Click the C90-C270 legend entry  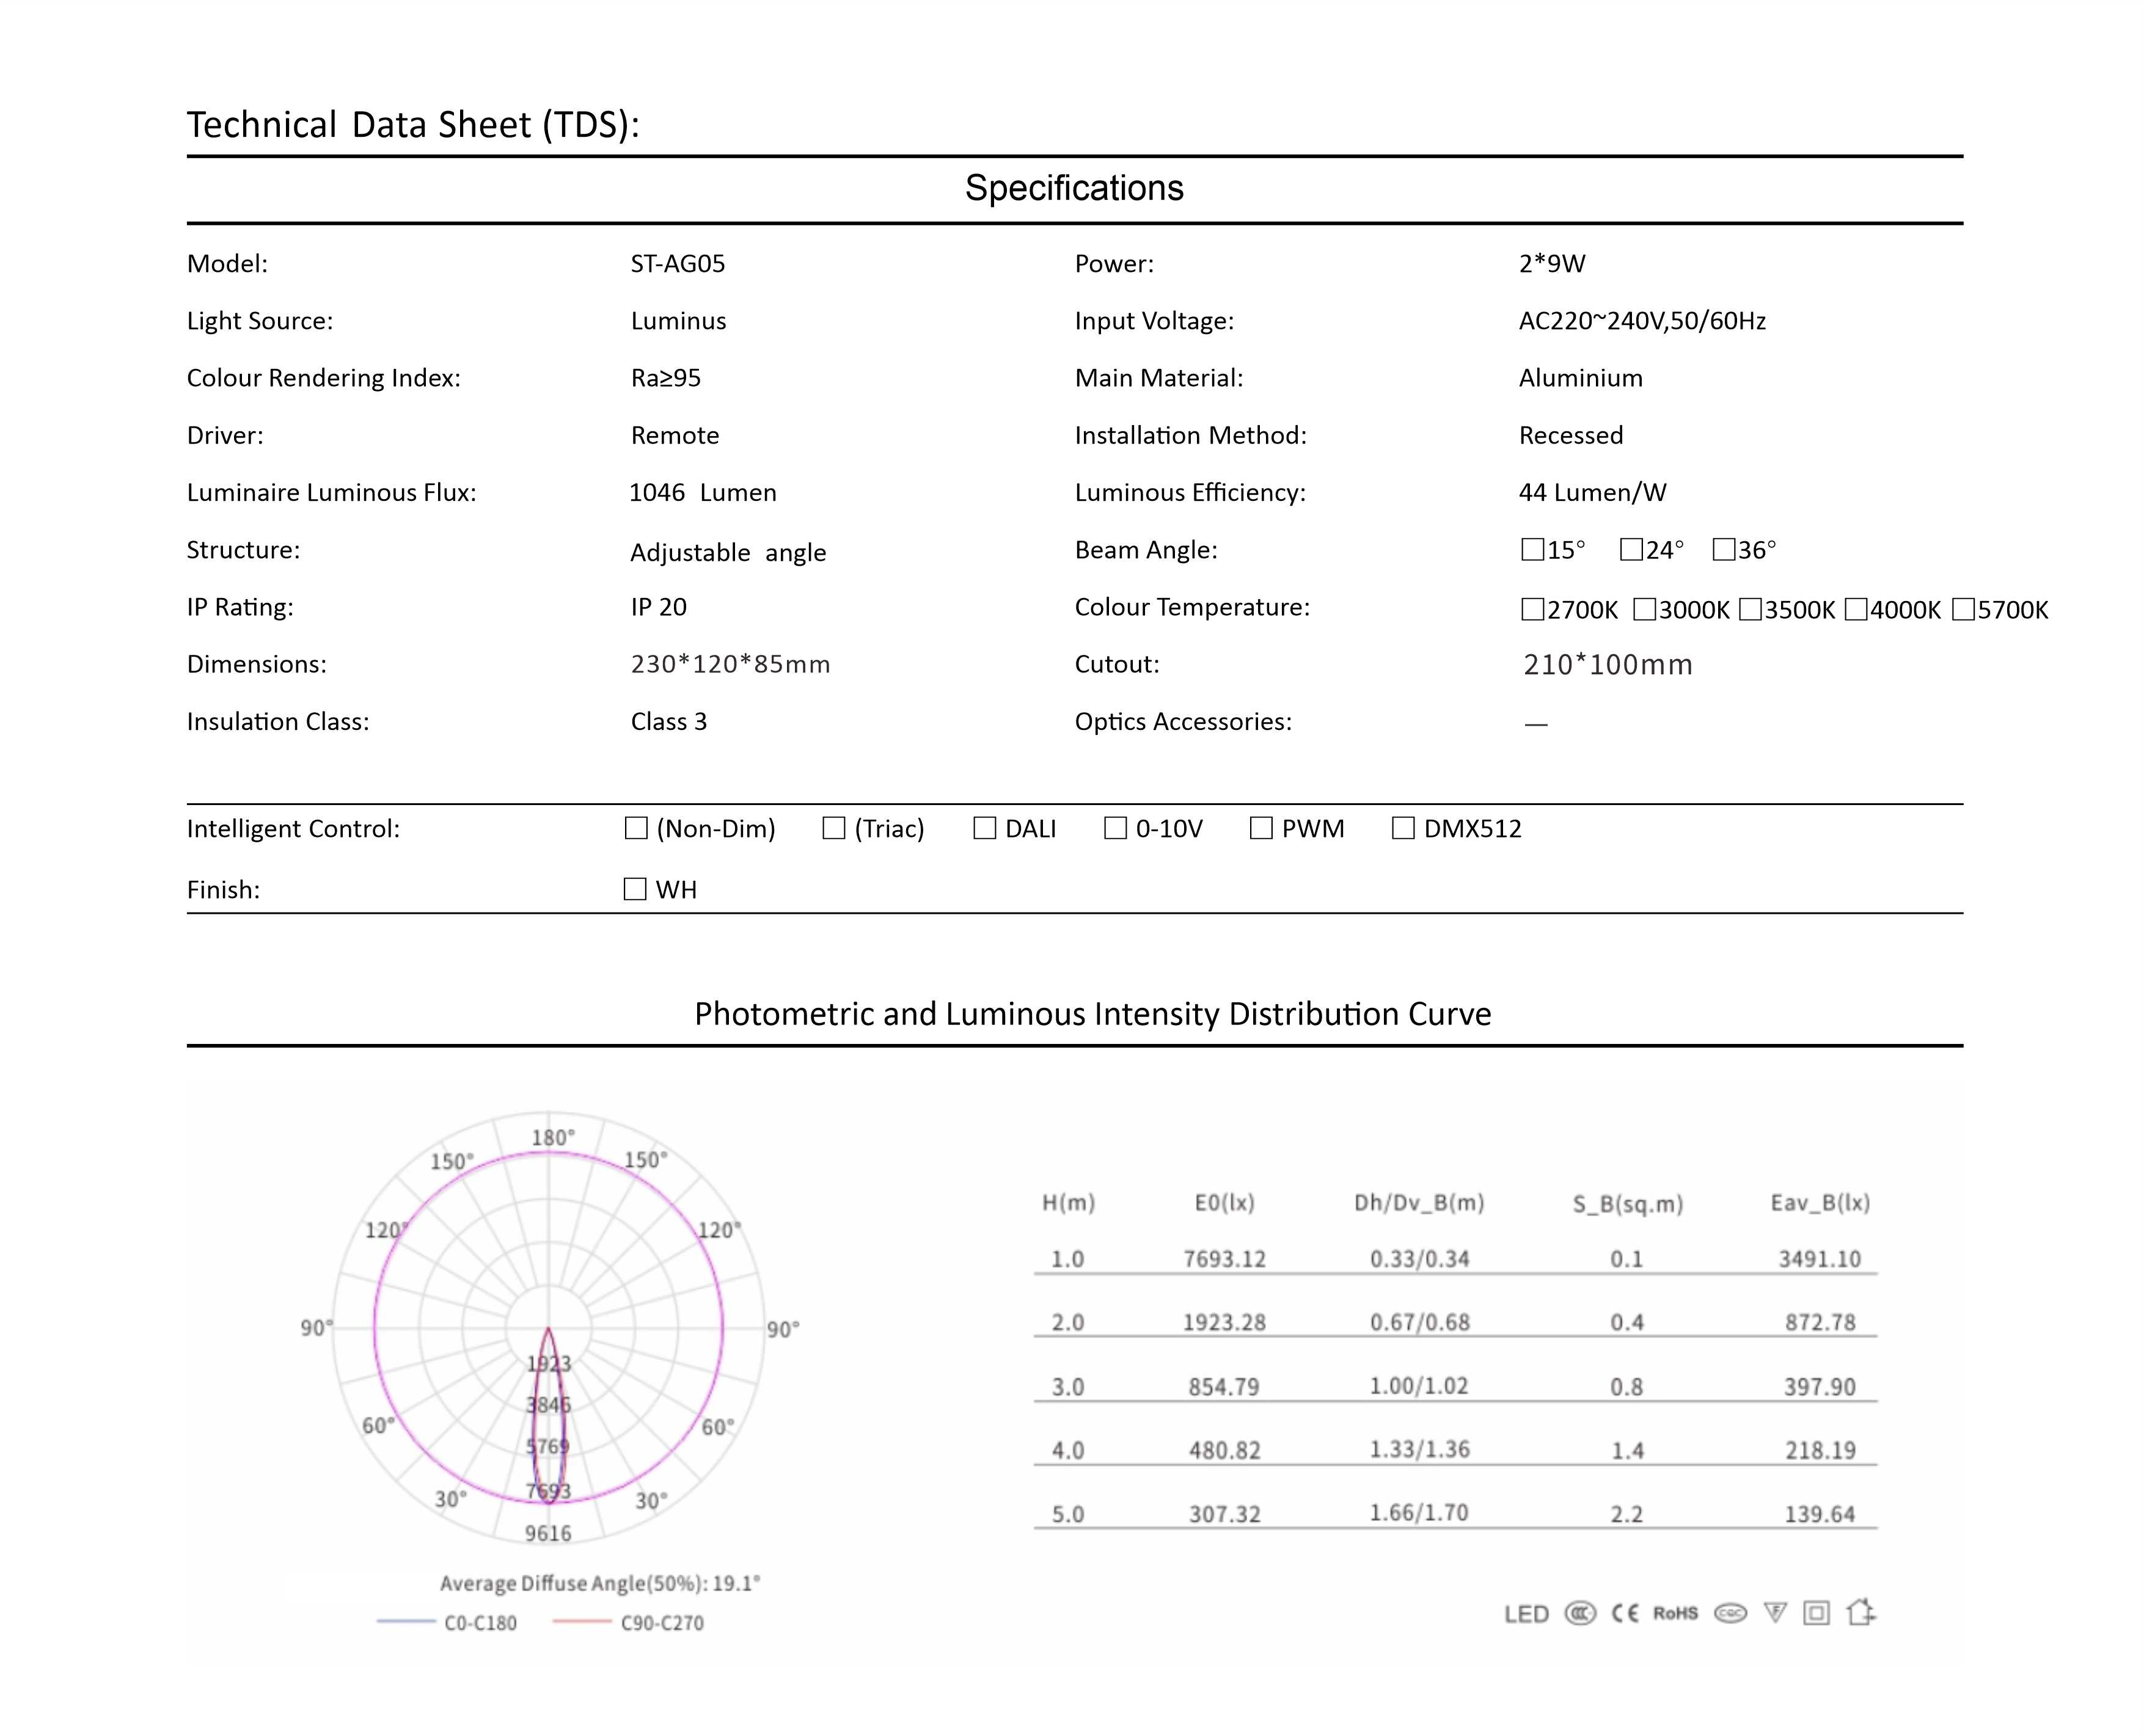point(661,1623)
